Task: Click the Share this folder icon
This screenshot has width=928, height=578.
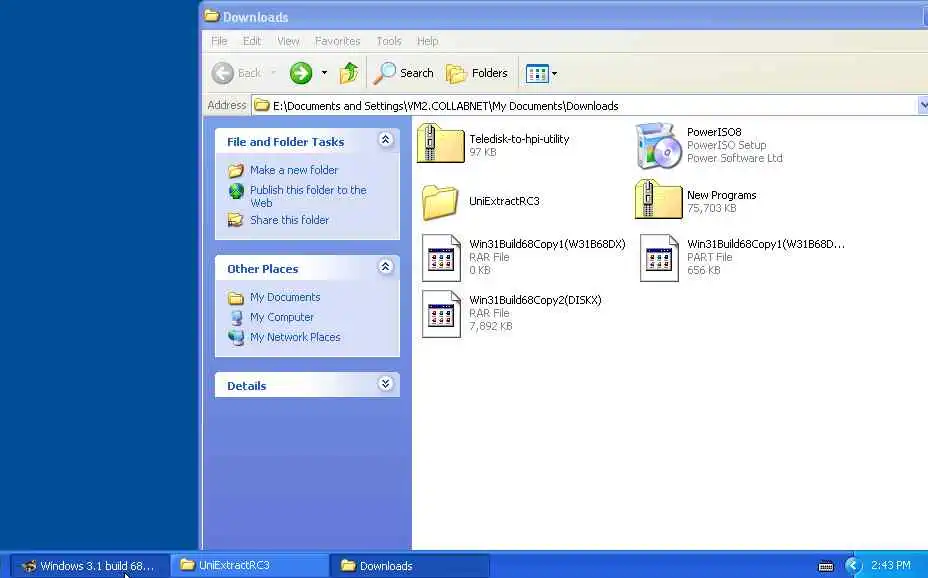Action: point(236,220)
